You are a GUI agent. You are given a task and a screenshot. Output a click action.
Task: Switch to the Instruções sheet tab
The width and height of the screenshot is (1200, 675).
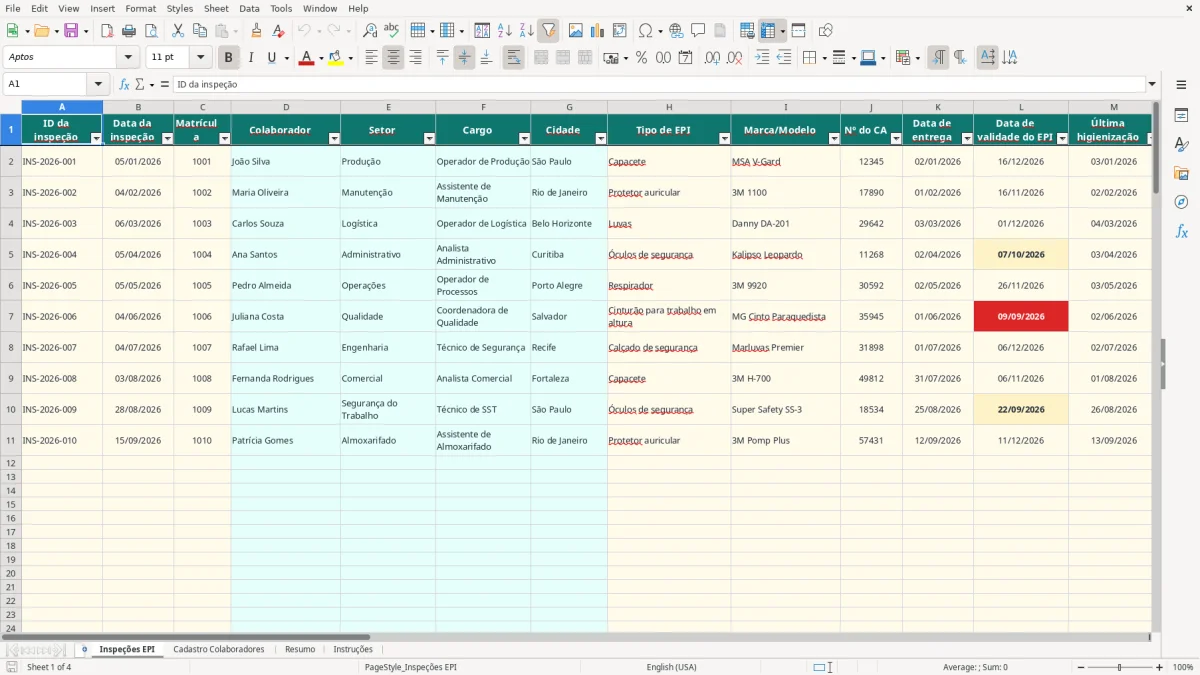click(353, 649)
